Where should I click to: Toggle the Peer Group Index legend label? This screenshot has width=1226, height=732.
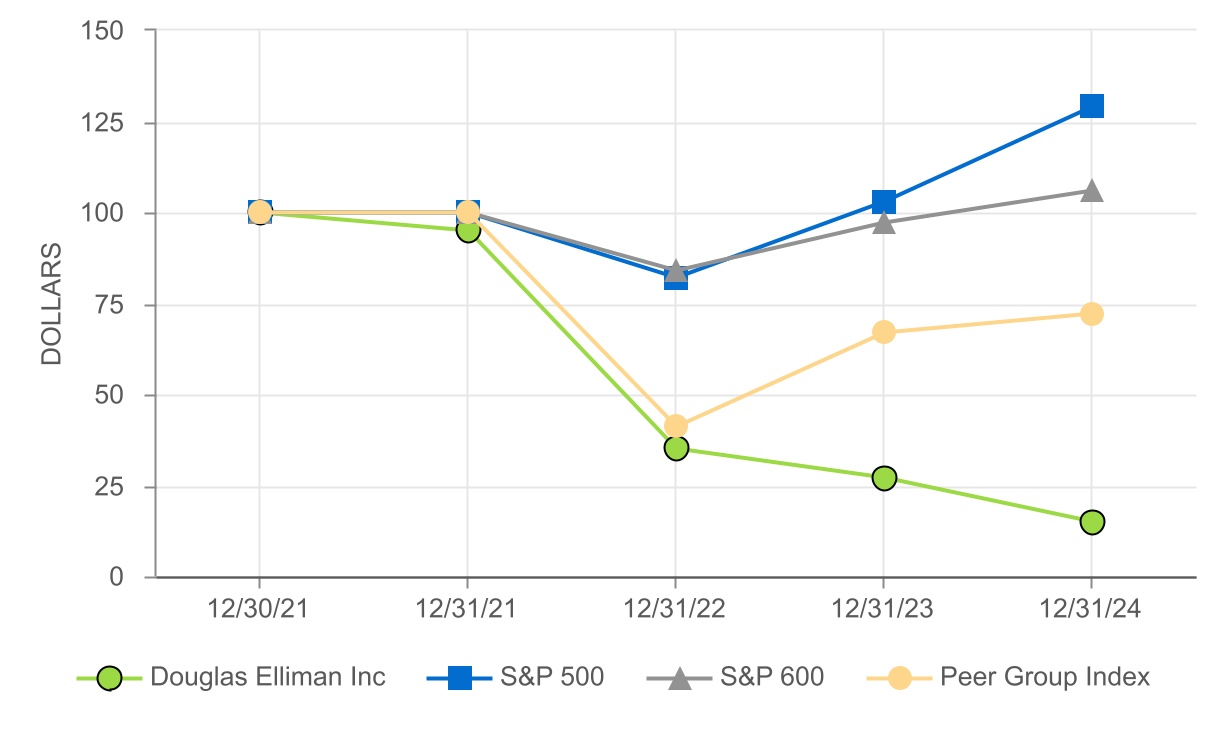[x=1045, y=678]
